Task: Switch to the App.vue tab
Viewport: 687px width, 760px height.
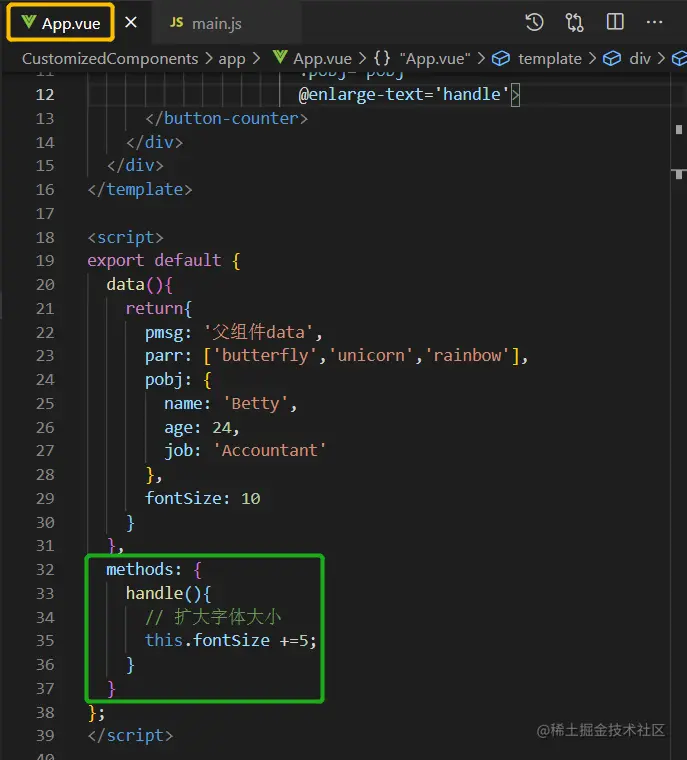Action: pyautogui.click(x=61, y=23)
